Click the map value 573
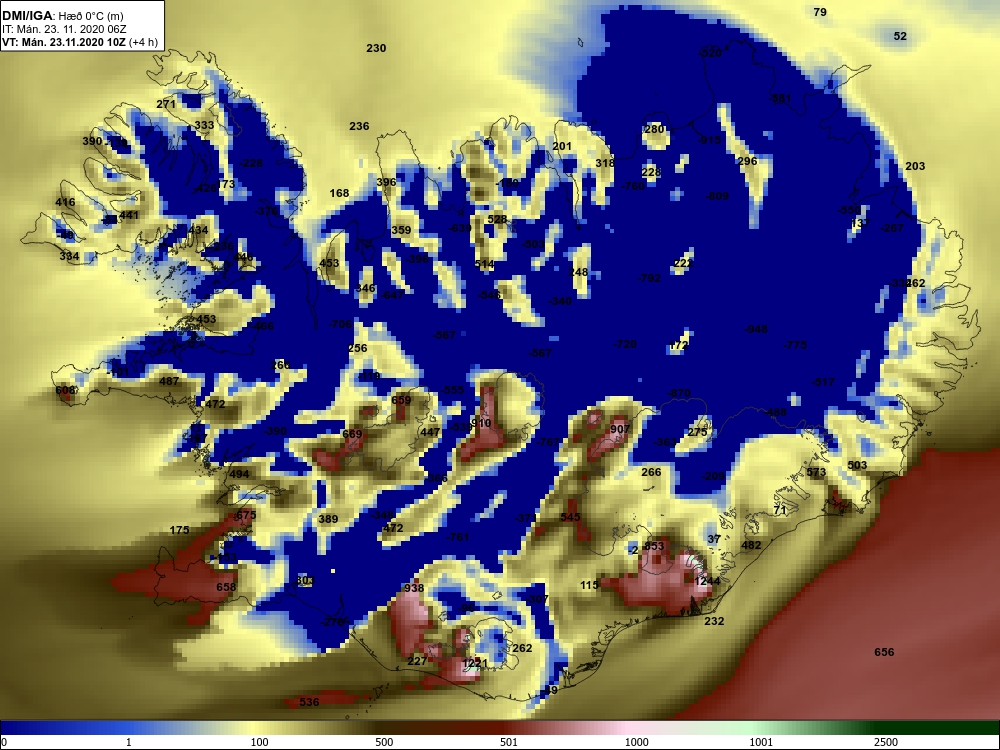Viewport: 1000px width, 750px height. [x=816, y=473]
